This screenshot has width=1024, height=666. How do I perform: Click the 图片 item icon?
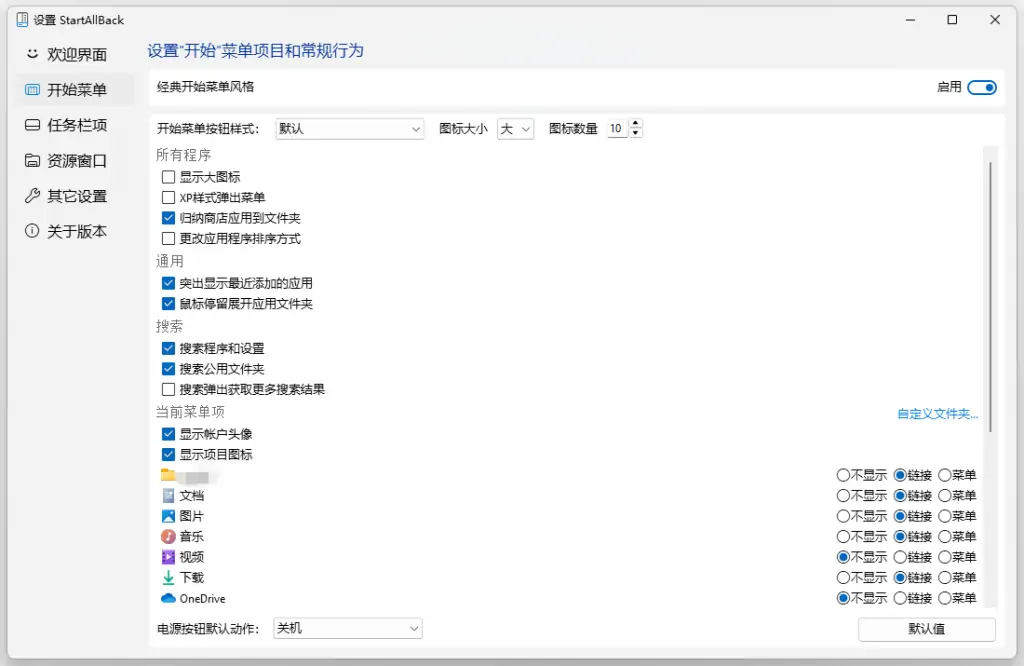tap(168, 516)
